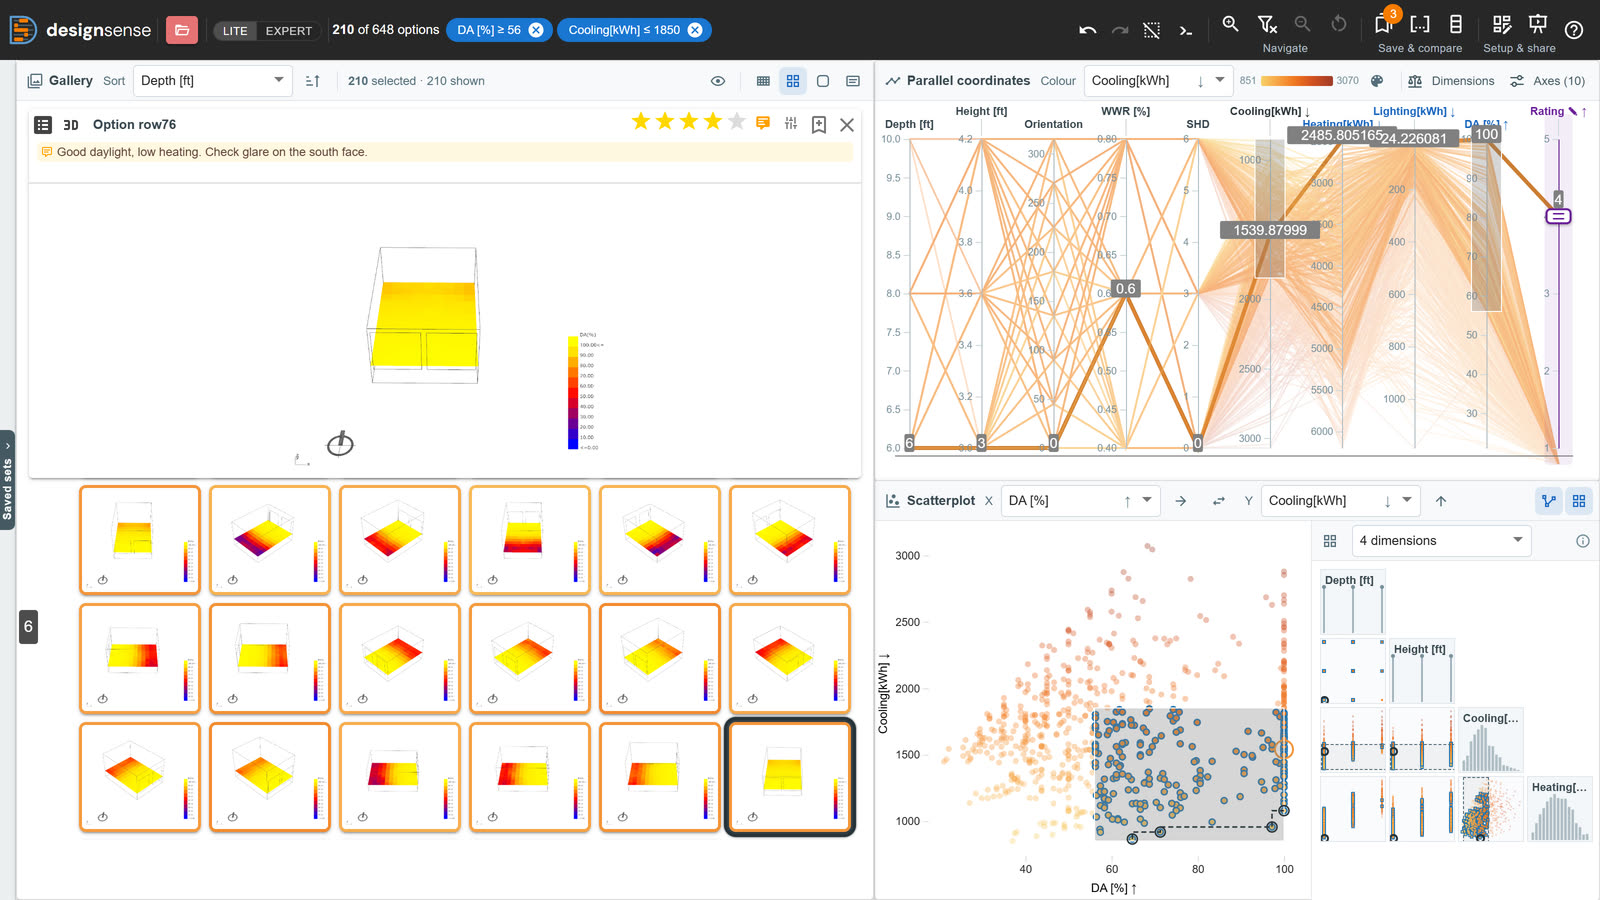Screen dimensions: 1600x900
Task: Open the dashboard edit icon in Setup & share
Action: click(x=1501, y=24)
